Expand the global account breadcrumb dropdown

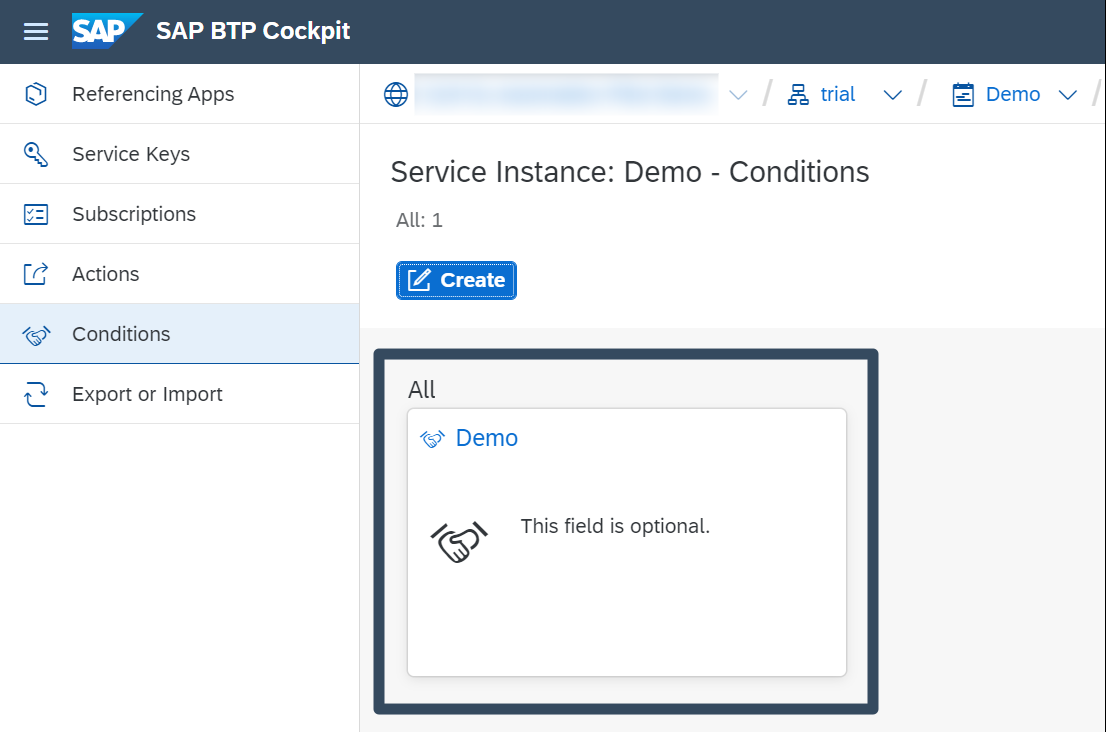(x=738, y=95)
